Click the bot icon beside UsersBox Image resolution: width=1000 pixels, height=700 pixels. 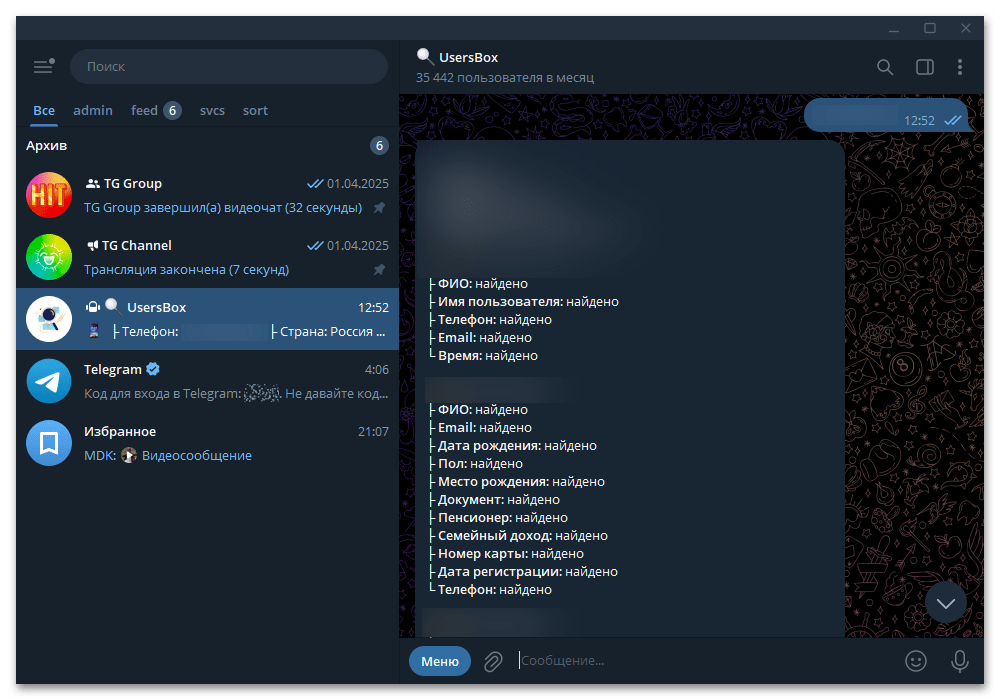93,307
